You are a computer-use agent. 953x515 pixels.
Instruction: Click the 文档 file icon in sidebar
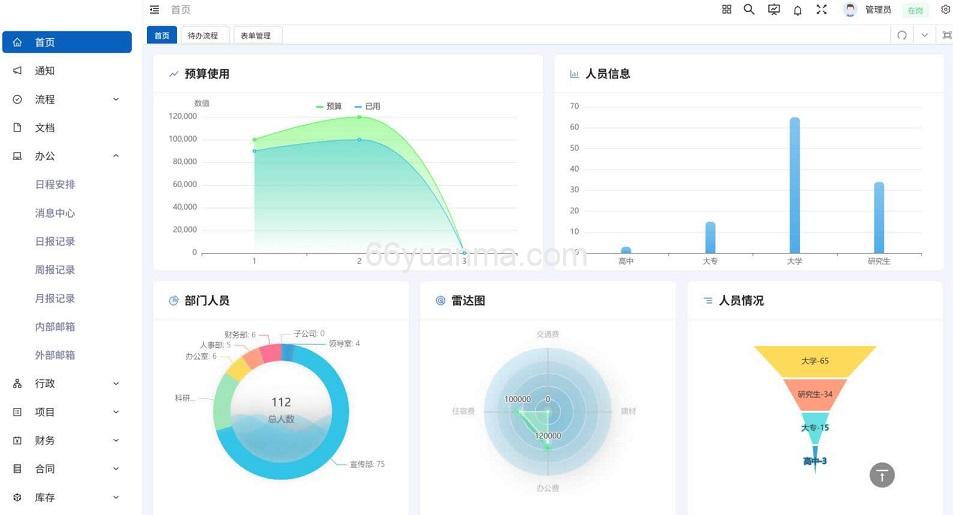point(18,128)
